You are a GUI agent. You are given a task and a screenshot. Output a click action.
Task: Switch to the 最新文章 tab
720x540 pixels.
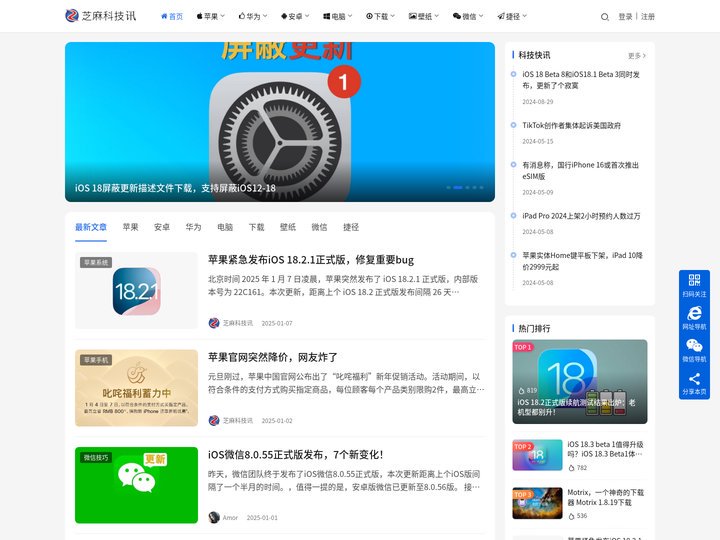91,227
